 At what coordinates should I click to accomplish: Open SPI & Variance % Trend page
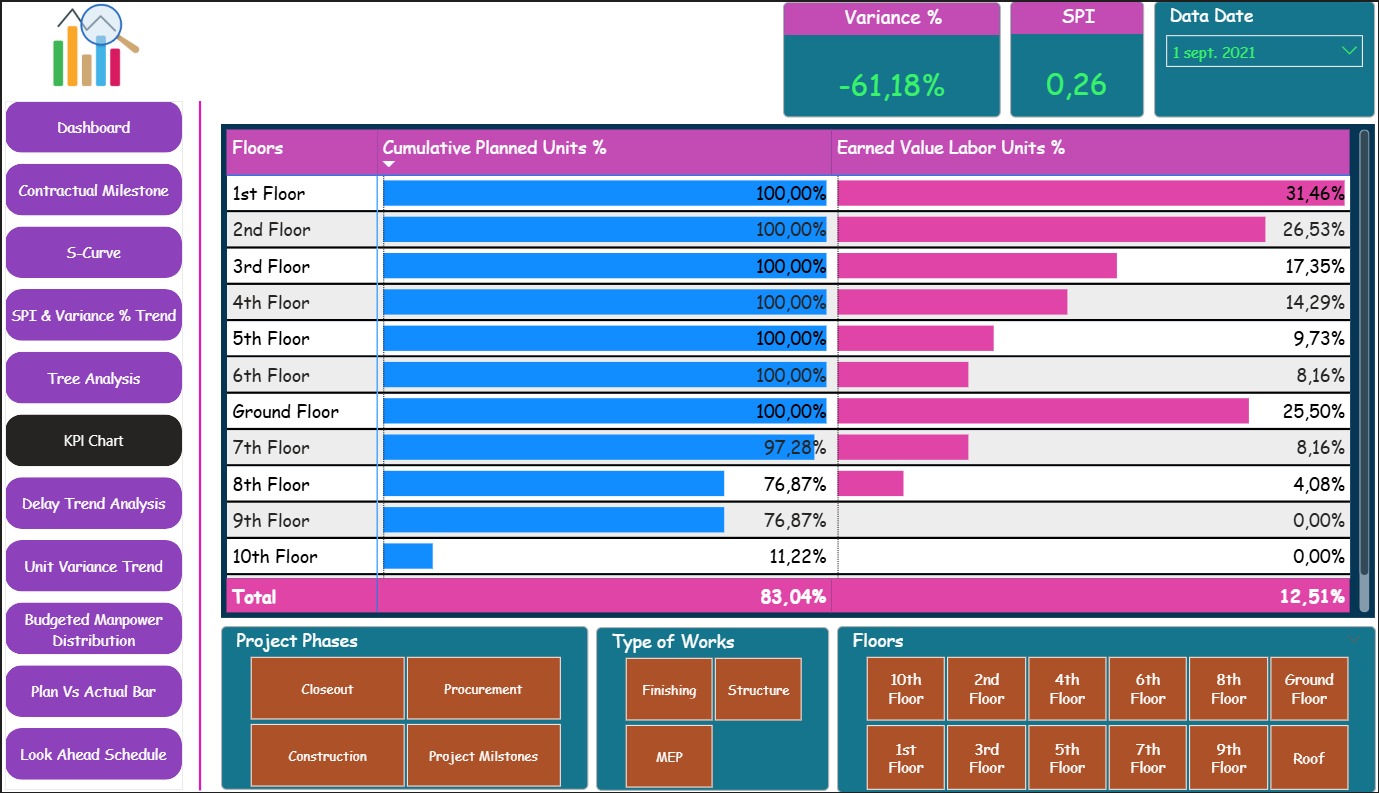click(x=94, y=315)
